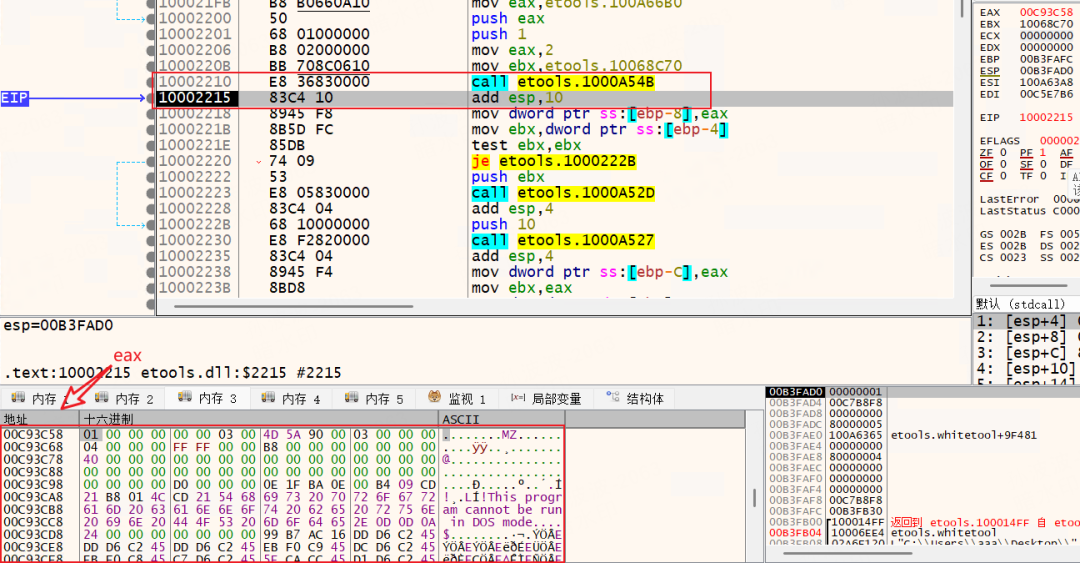Image resolution: width=1080 pixels, height=563 pixels.
Task: Select stack entry 00B3FAD0
Action: click(x=796, y=392)
